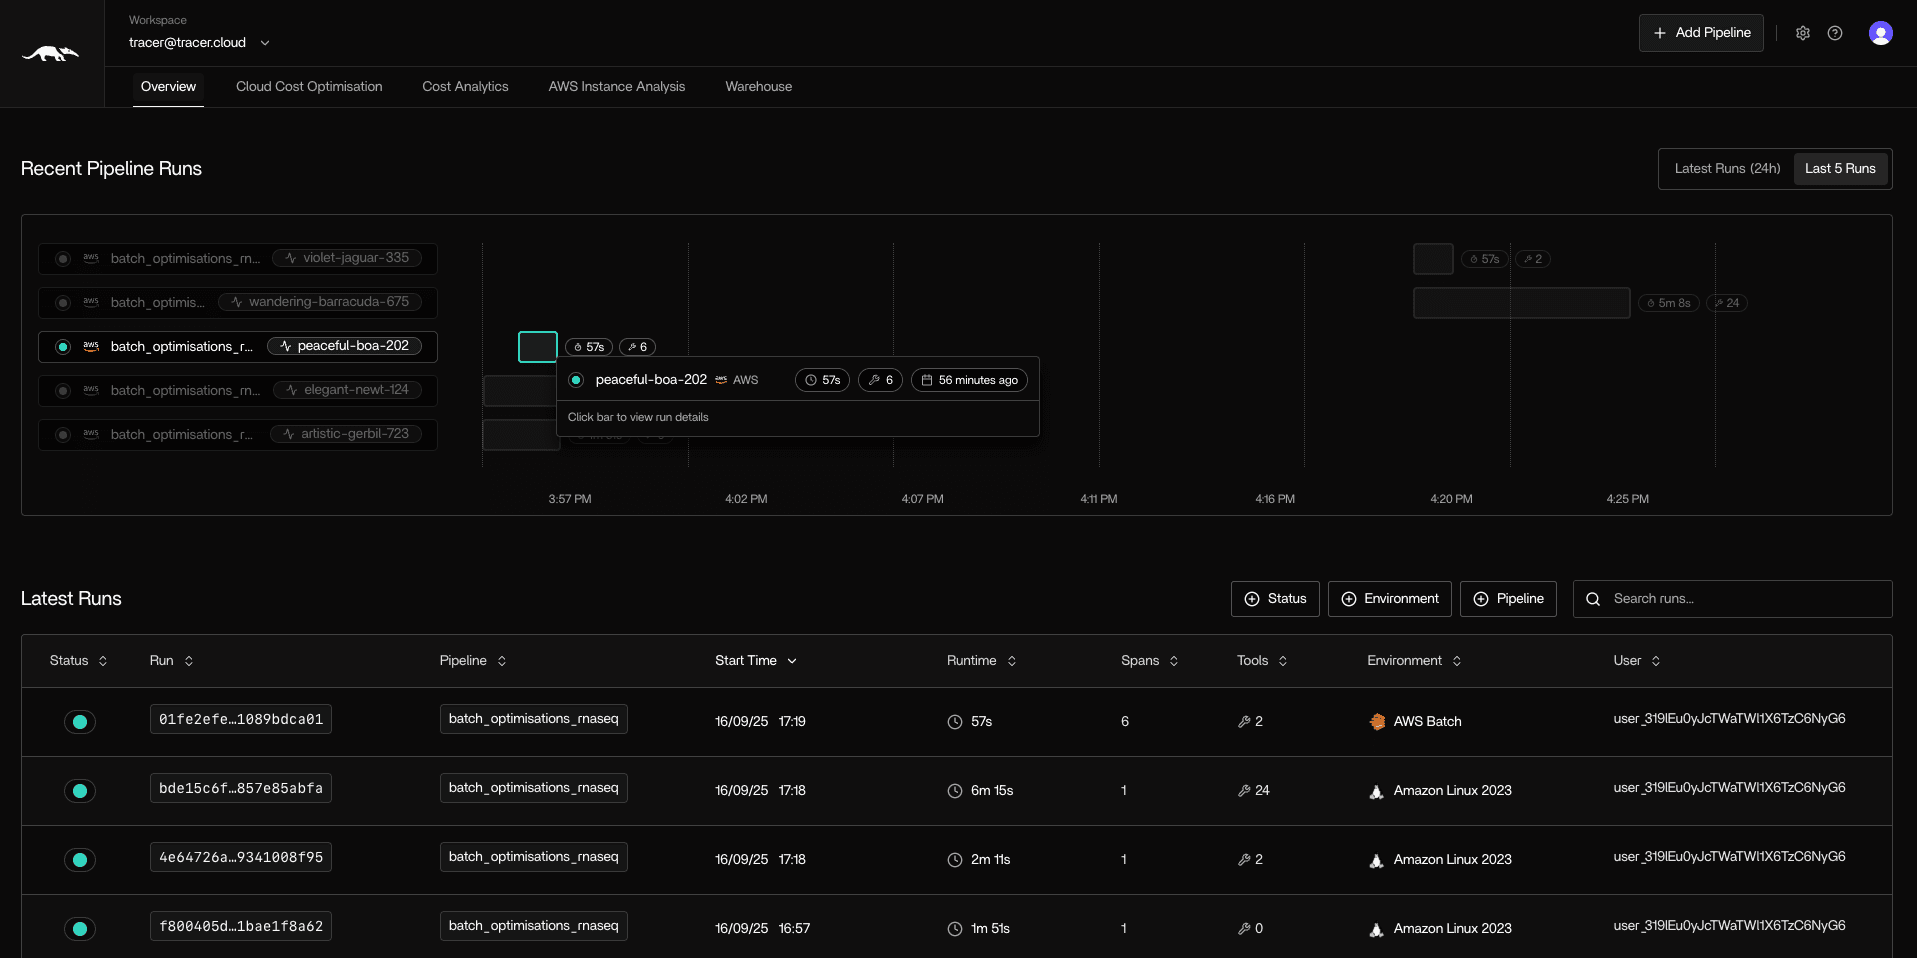Click the search magnifier icon in runs search
The width and height of the screenshot is (1917, 958).
pos(1593,599)
